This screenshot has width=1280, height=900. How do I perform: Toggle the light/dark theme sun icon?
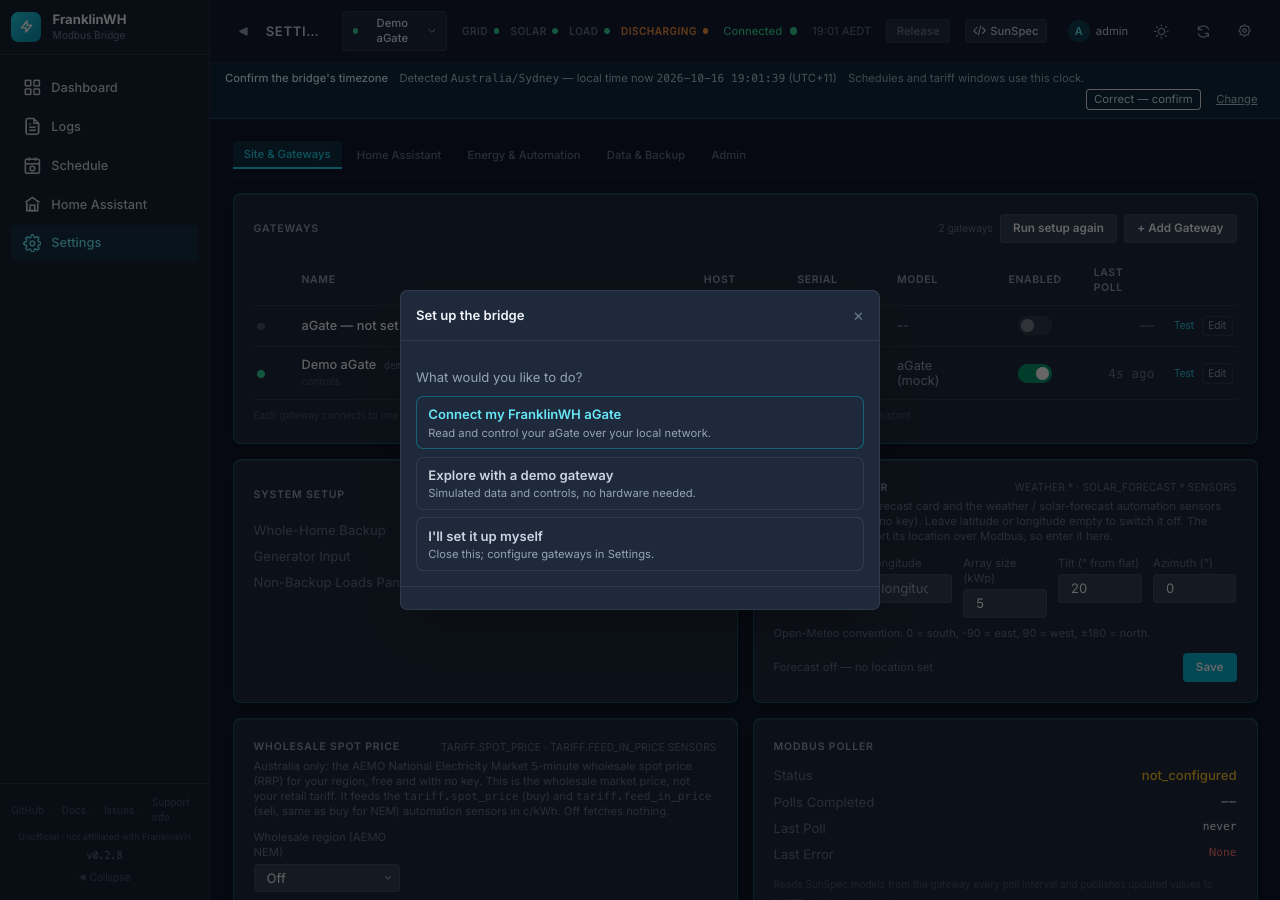(x=1161, y=31)
